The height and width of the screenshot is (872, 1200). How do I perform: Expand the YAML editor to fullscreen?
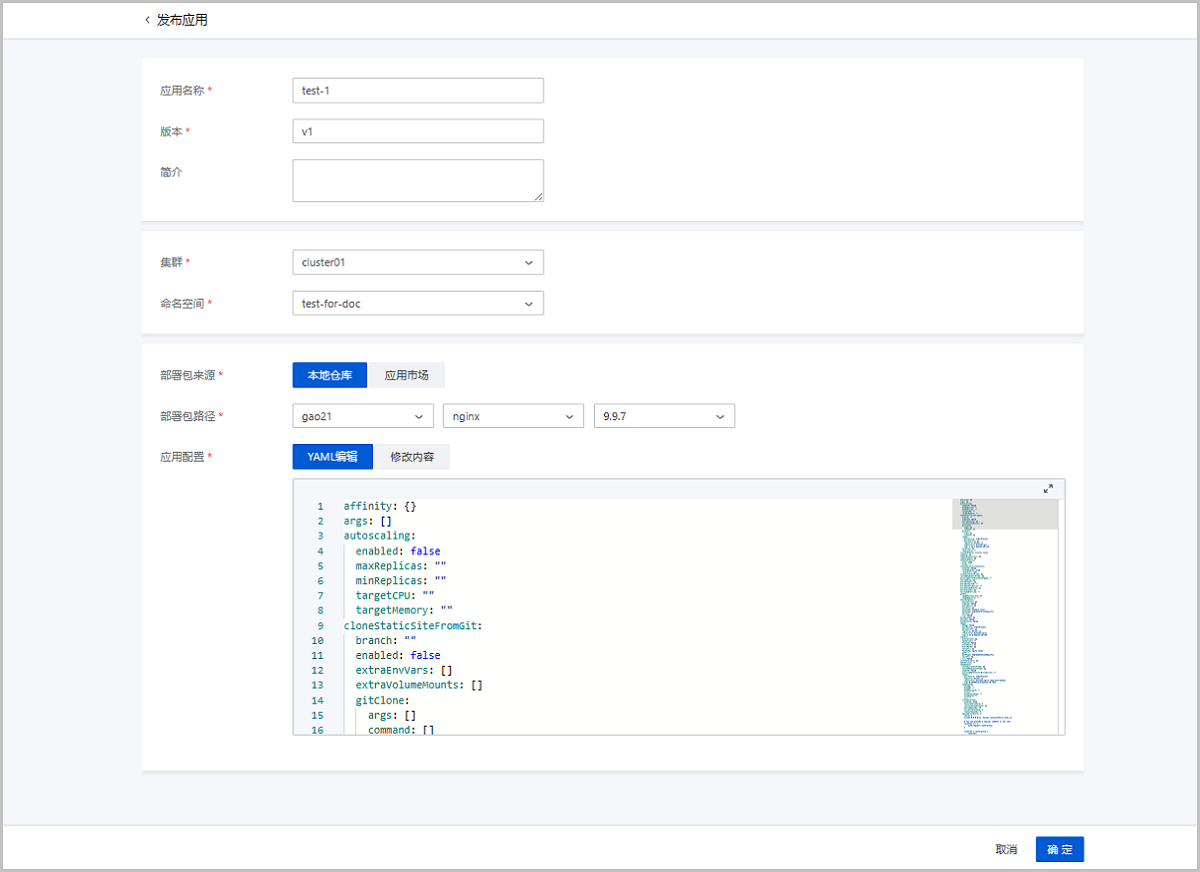[1048, 488]
